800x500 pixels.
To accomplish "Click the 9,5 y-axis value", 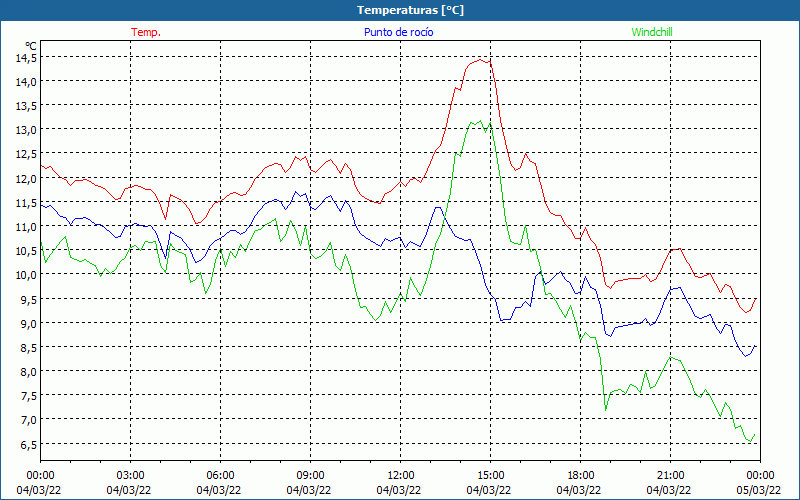I will point(29,299).
